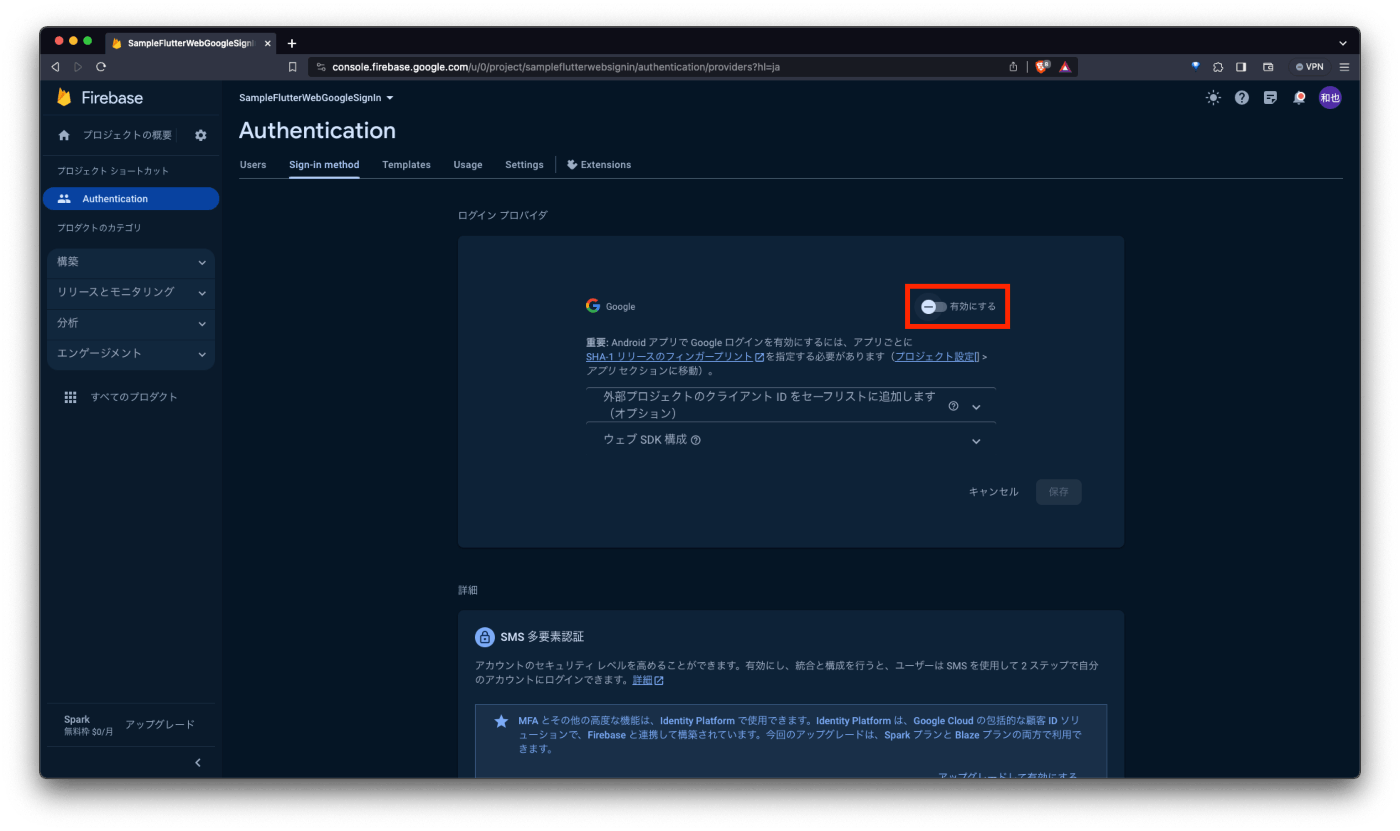
Task: Click Brave shields icon
Action: click(1043, 67)
